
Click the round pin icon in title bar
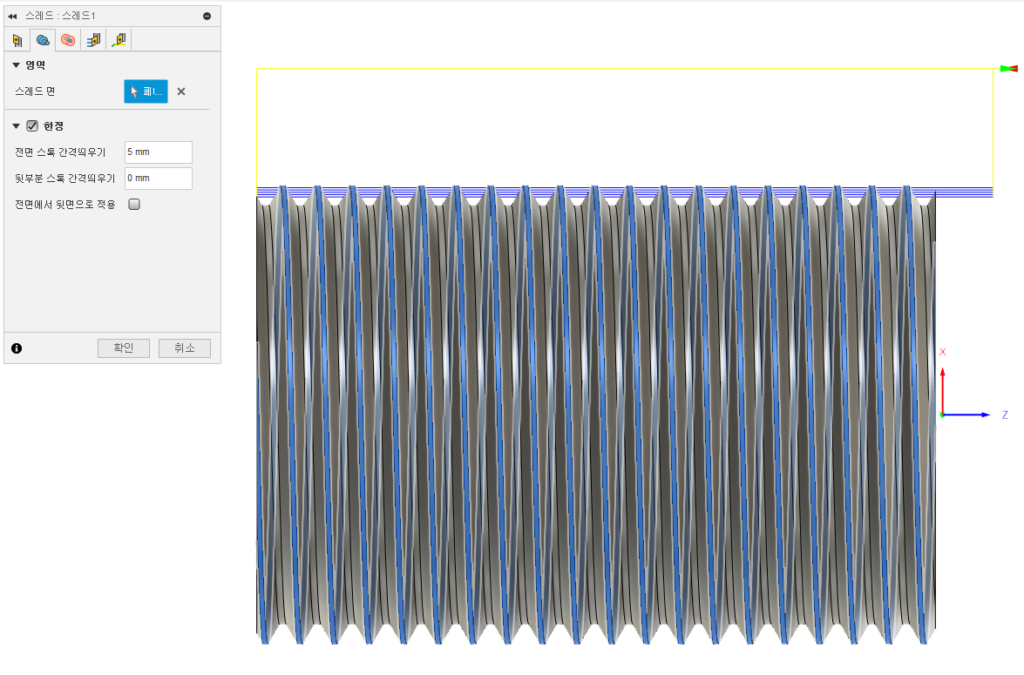tap(207, 16)
